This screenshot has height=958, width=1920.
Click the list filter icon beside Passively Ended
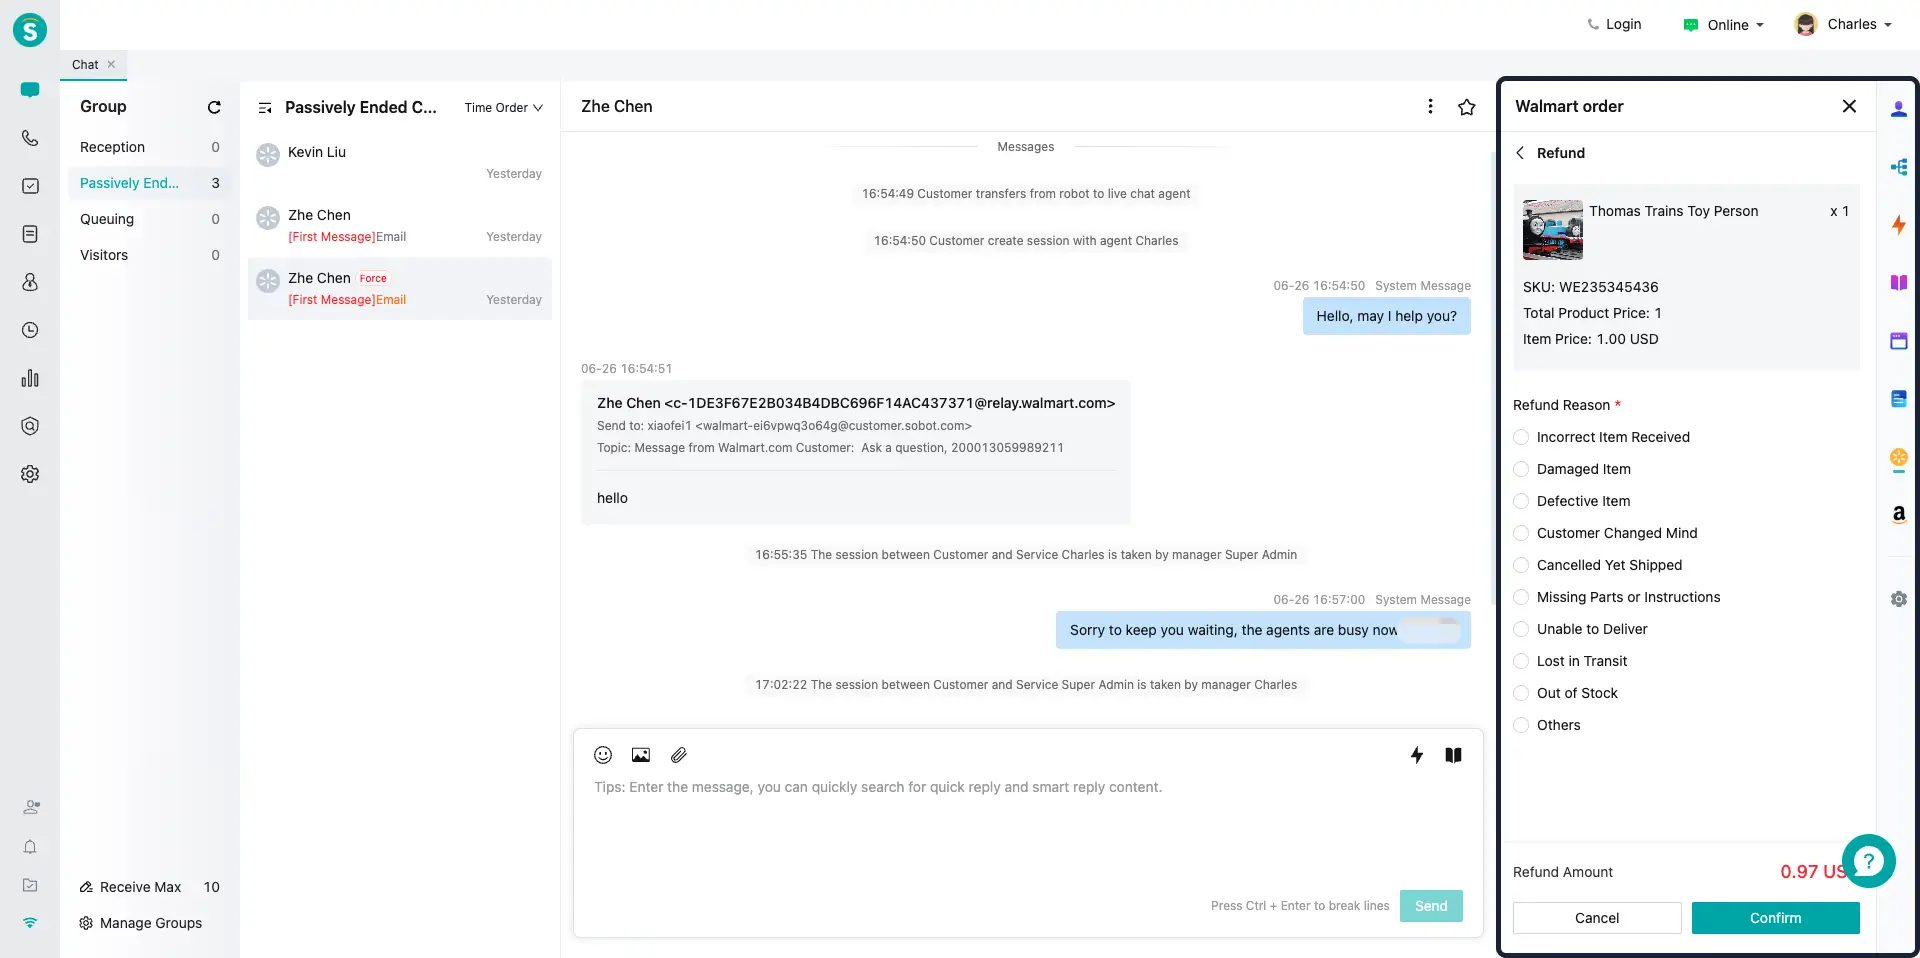click(x=265, y=108)
